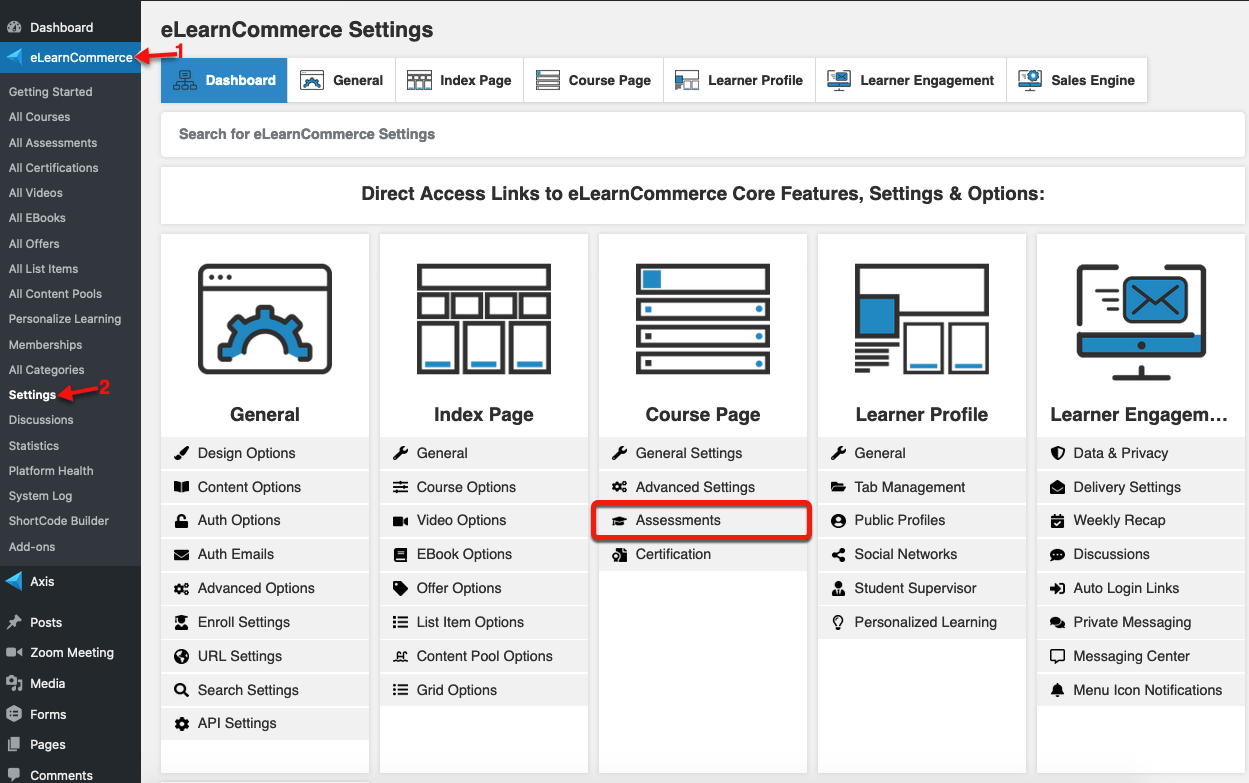Image resolution: width=1249 pixels, height=783 pixels.
Task: Click the graduation cap icon beside Assessments
Action: (619, 521)
